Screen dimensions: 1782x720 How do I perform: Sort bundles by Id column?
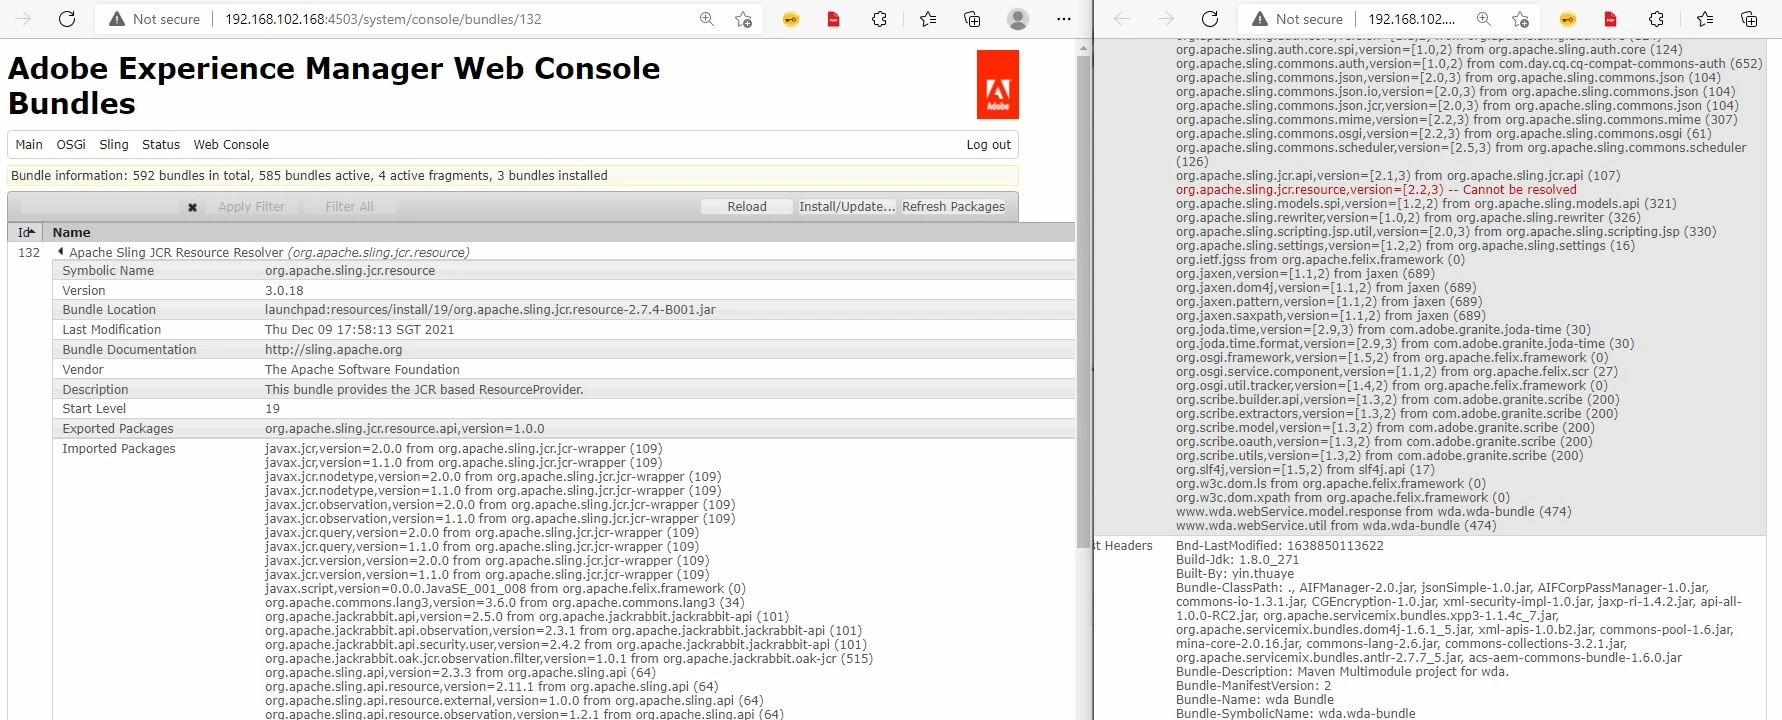[26, 232]
